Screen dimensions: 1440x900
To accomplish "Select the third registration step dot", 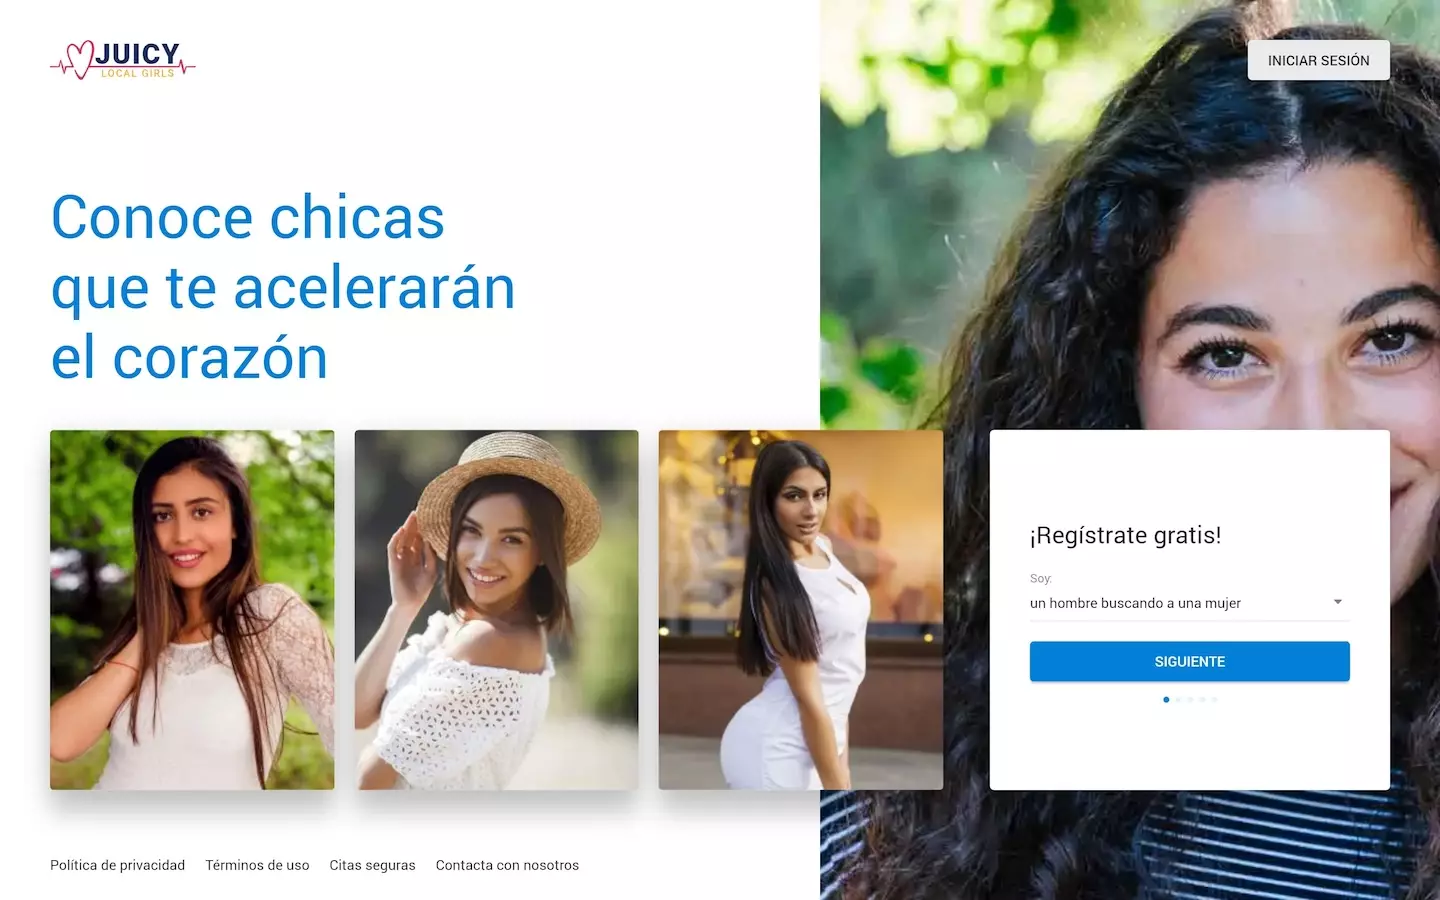I will point(1190,700).
